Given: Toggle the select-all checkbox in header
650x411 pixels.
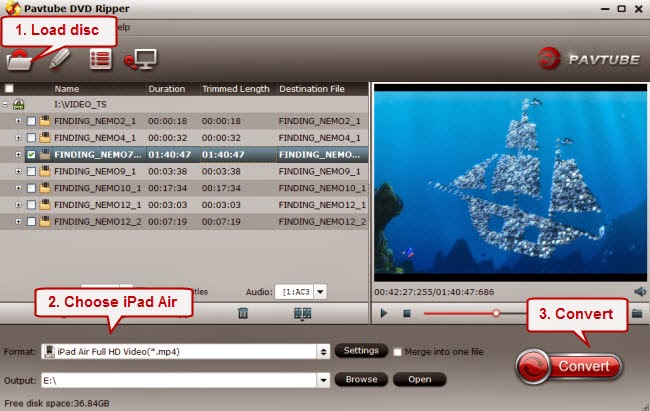Looking at the screenshot, I should click(x=9, y=88).
